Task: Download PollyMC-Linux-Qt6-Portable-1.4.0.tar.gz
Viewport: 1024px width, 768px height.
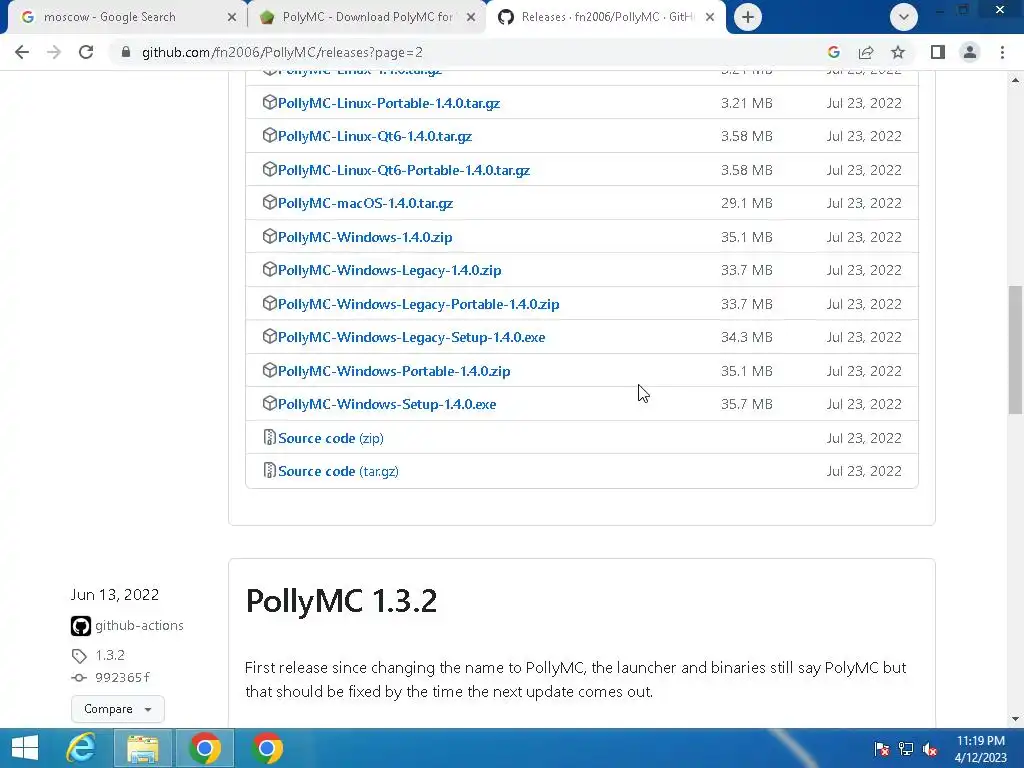Action: 404,170
